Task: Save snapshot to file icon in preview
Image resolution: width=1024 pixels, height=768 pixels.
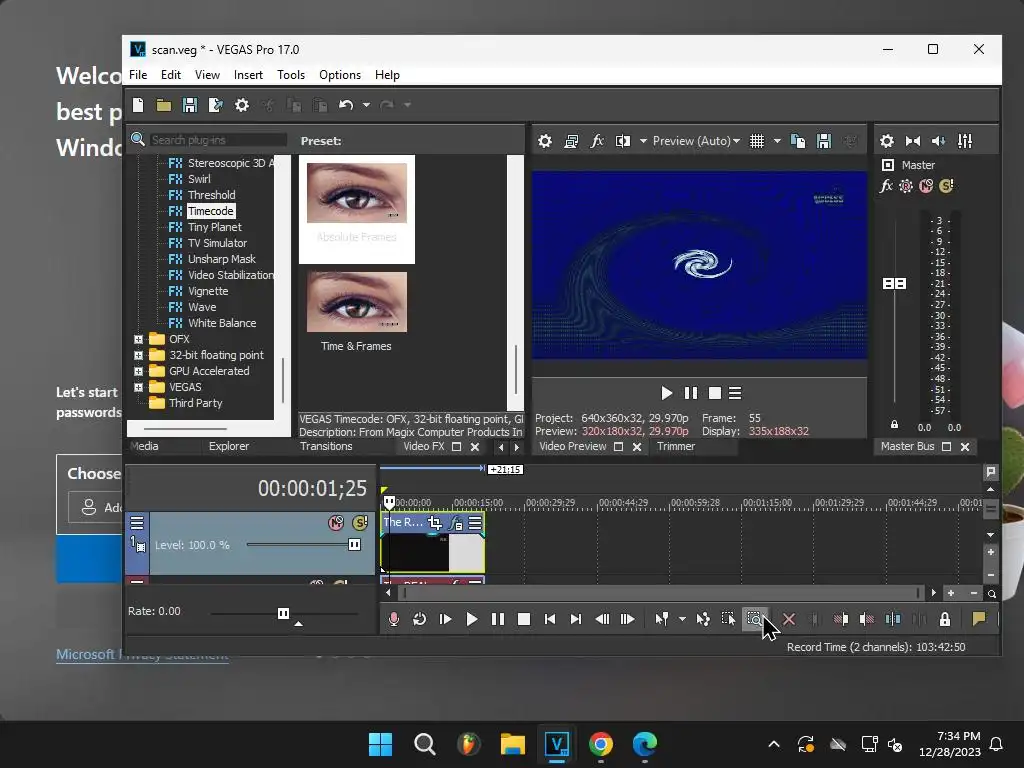Action: 824,141
